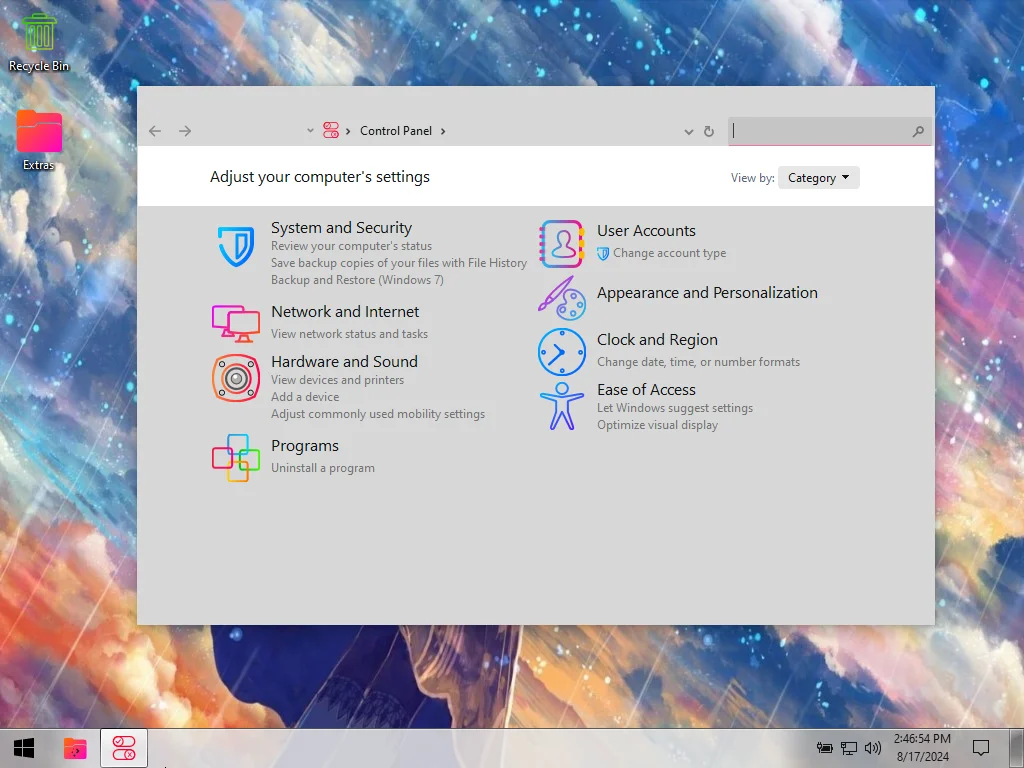
Task: Open the Programs overlapping squares icon
Action: coord(236,458)
